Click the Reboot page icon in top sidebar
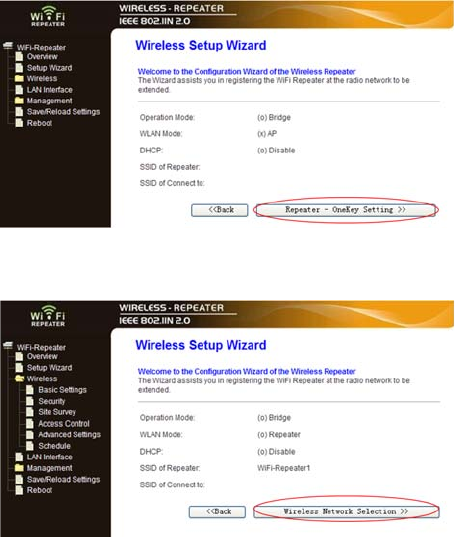Screen dimensions: 455x537 pos(20,123)
